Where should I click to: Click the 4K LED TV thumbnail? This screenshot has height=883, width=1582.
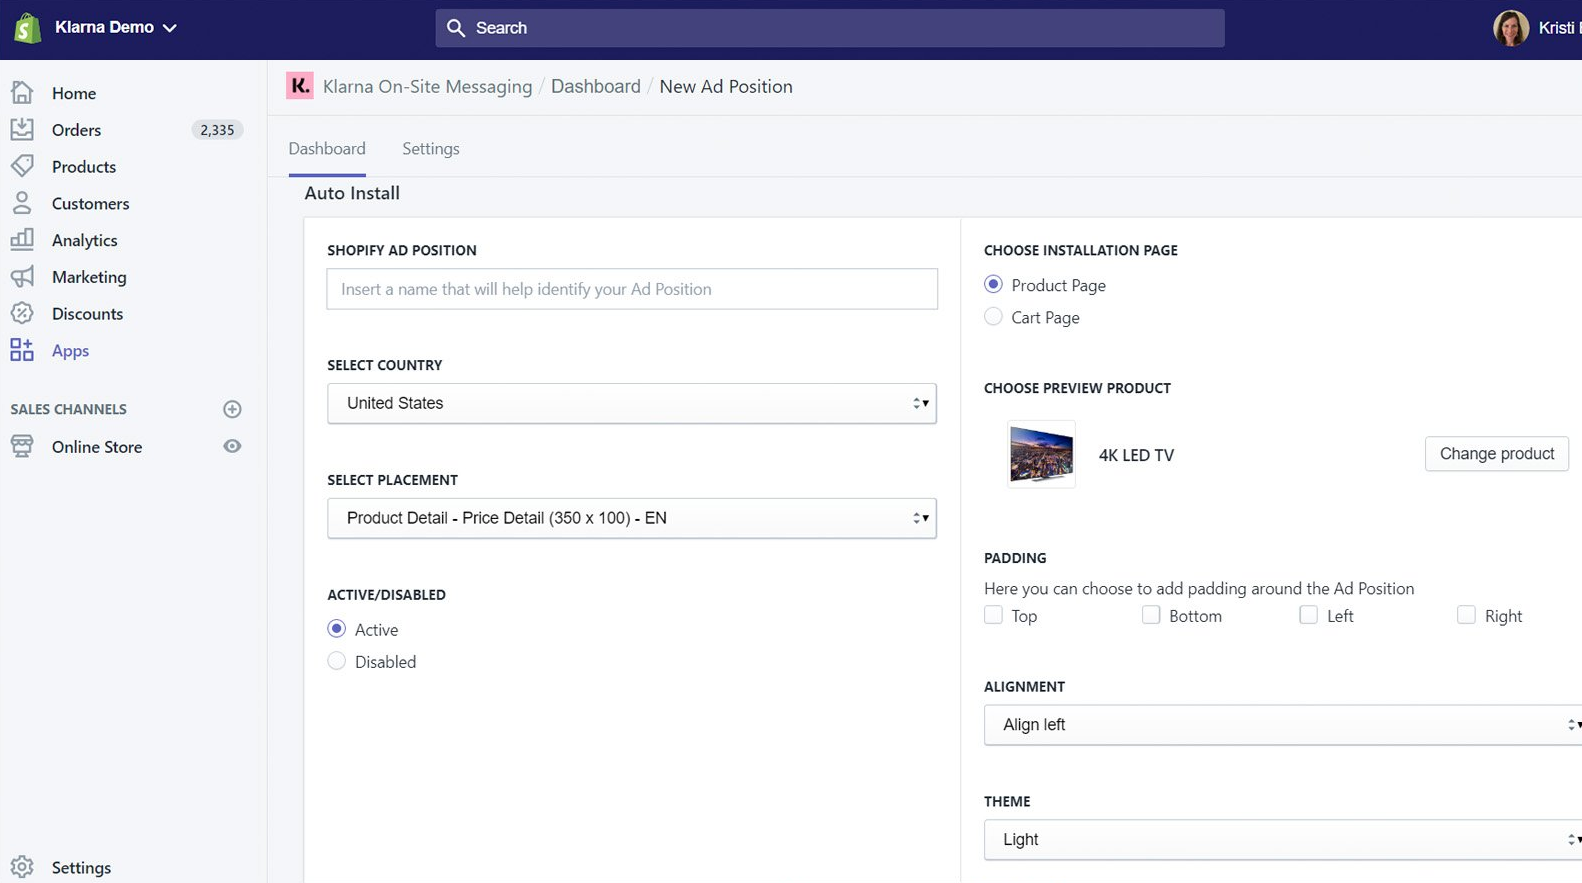pyautogui.click(x=1041, y=454)
